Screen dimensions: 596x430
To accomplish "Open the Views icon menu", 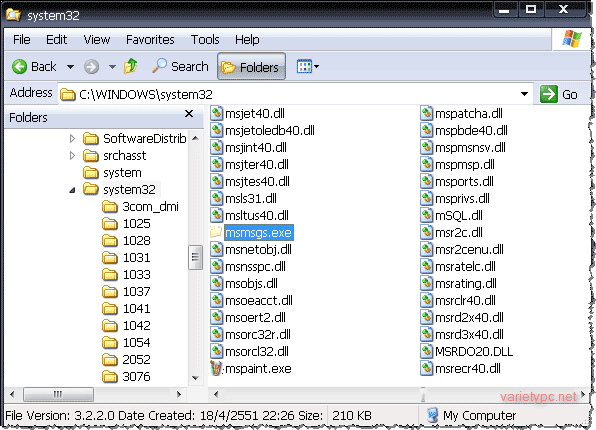I will [x=304, y=67].
